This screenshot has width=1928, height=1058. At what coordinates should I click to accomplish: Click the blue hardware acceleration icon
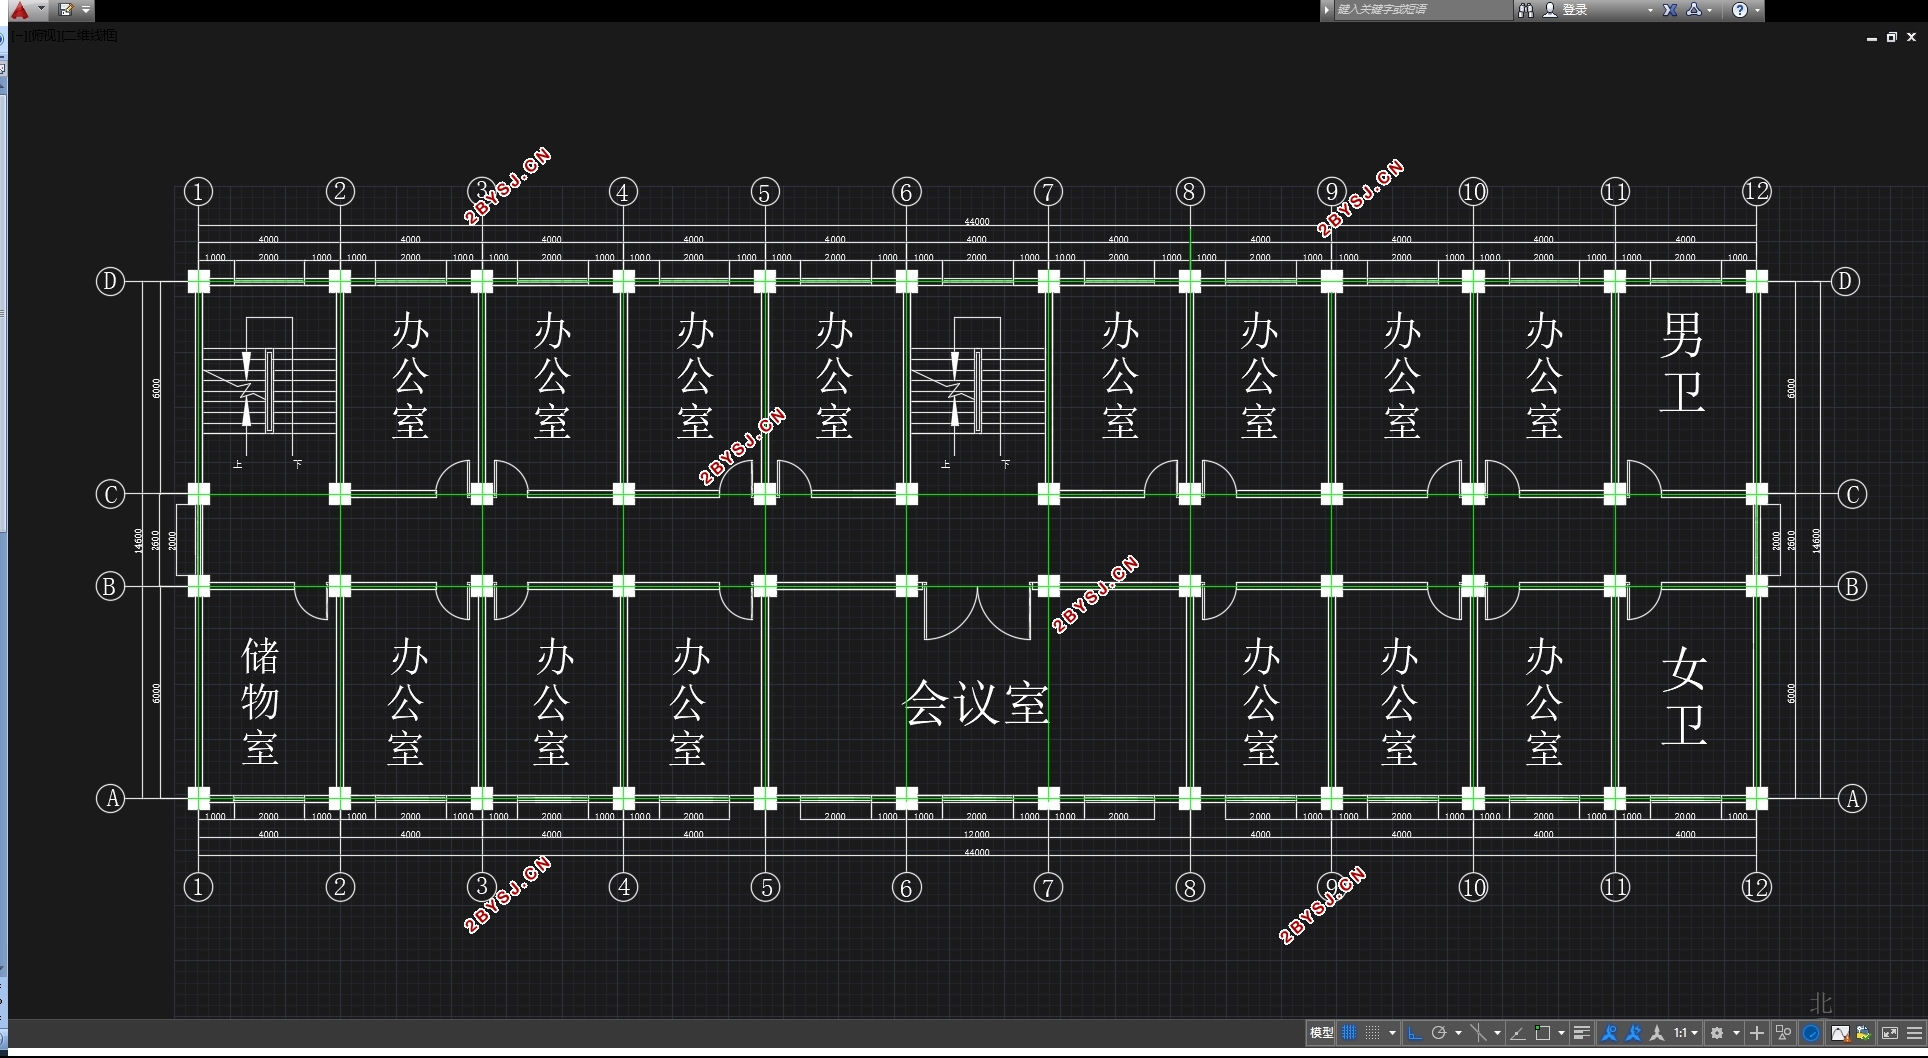(x=1811, y=1033)
